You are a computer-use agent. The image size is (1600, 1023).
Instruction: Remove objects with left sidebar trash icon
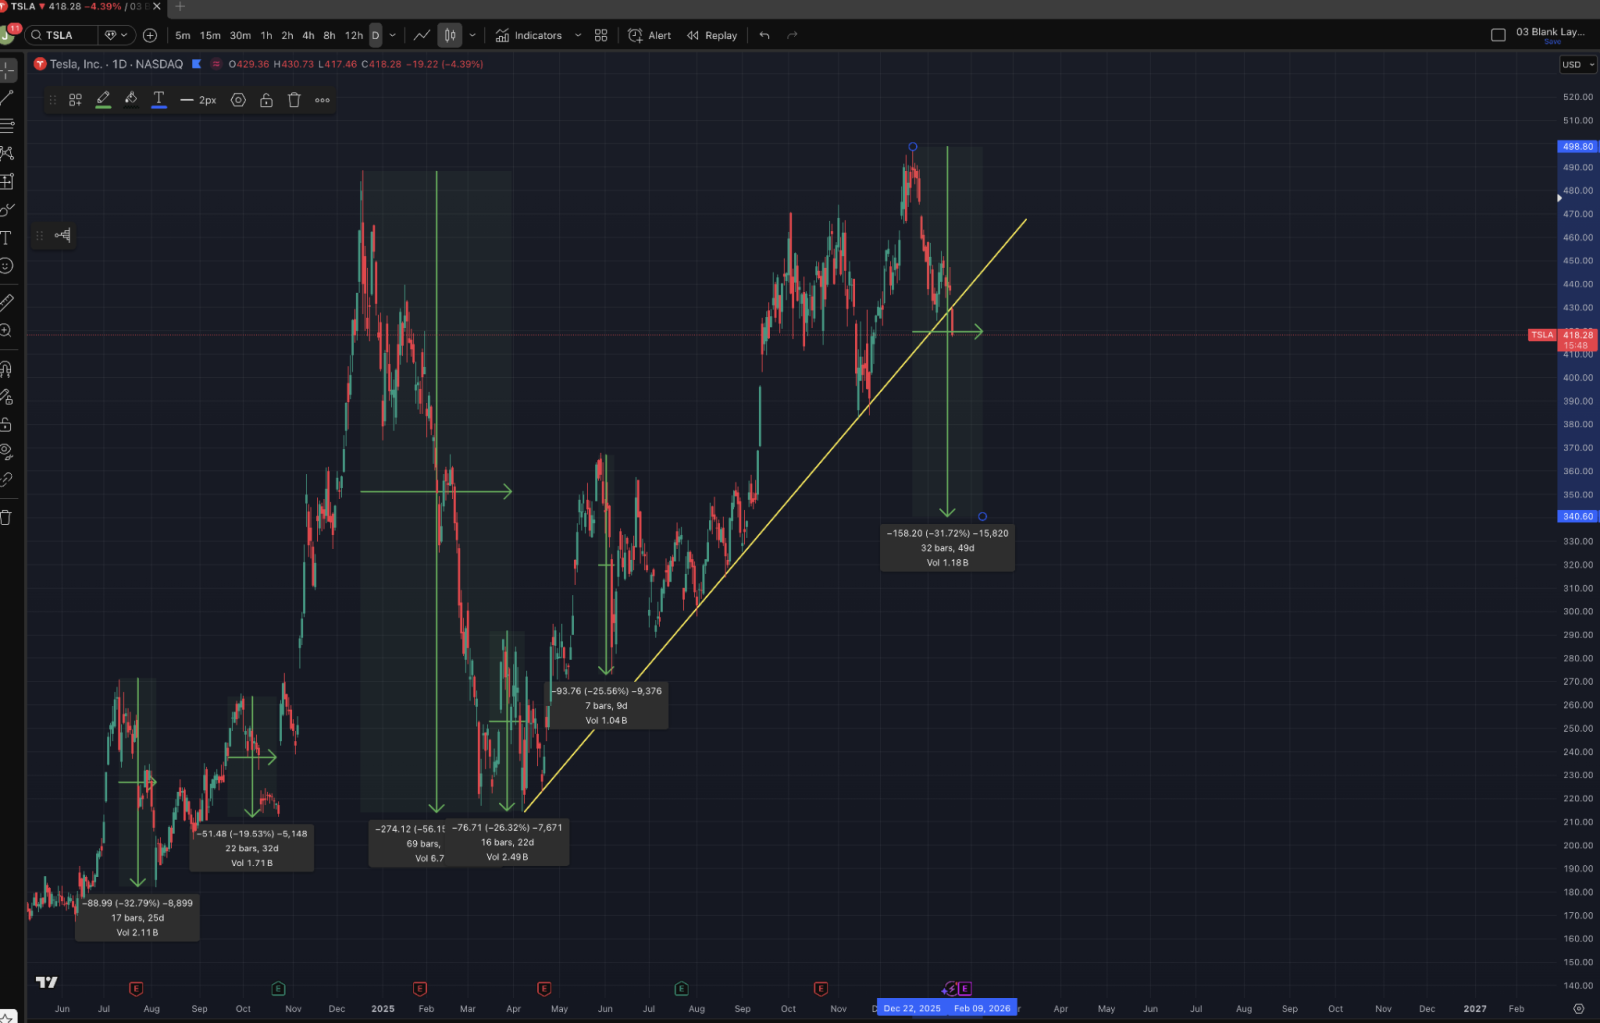pos(7,517)
